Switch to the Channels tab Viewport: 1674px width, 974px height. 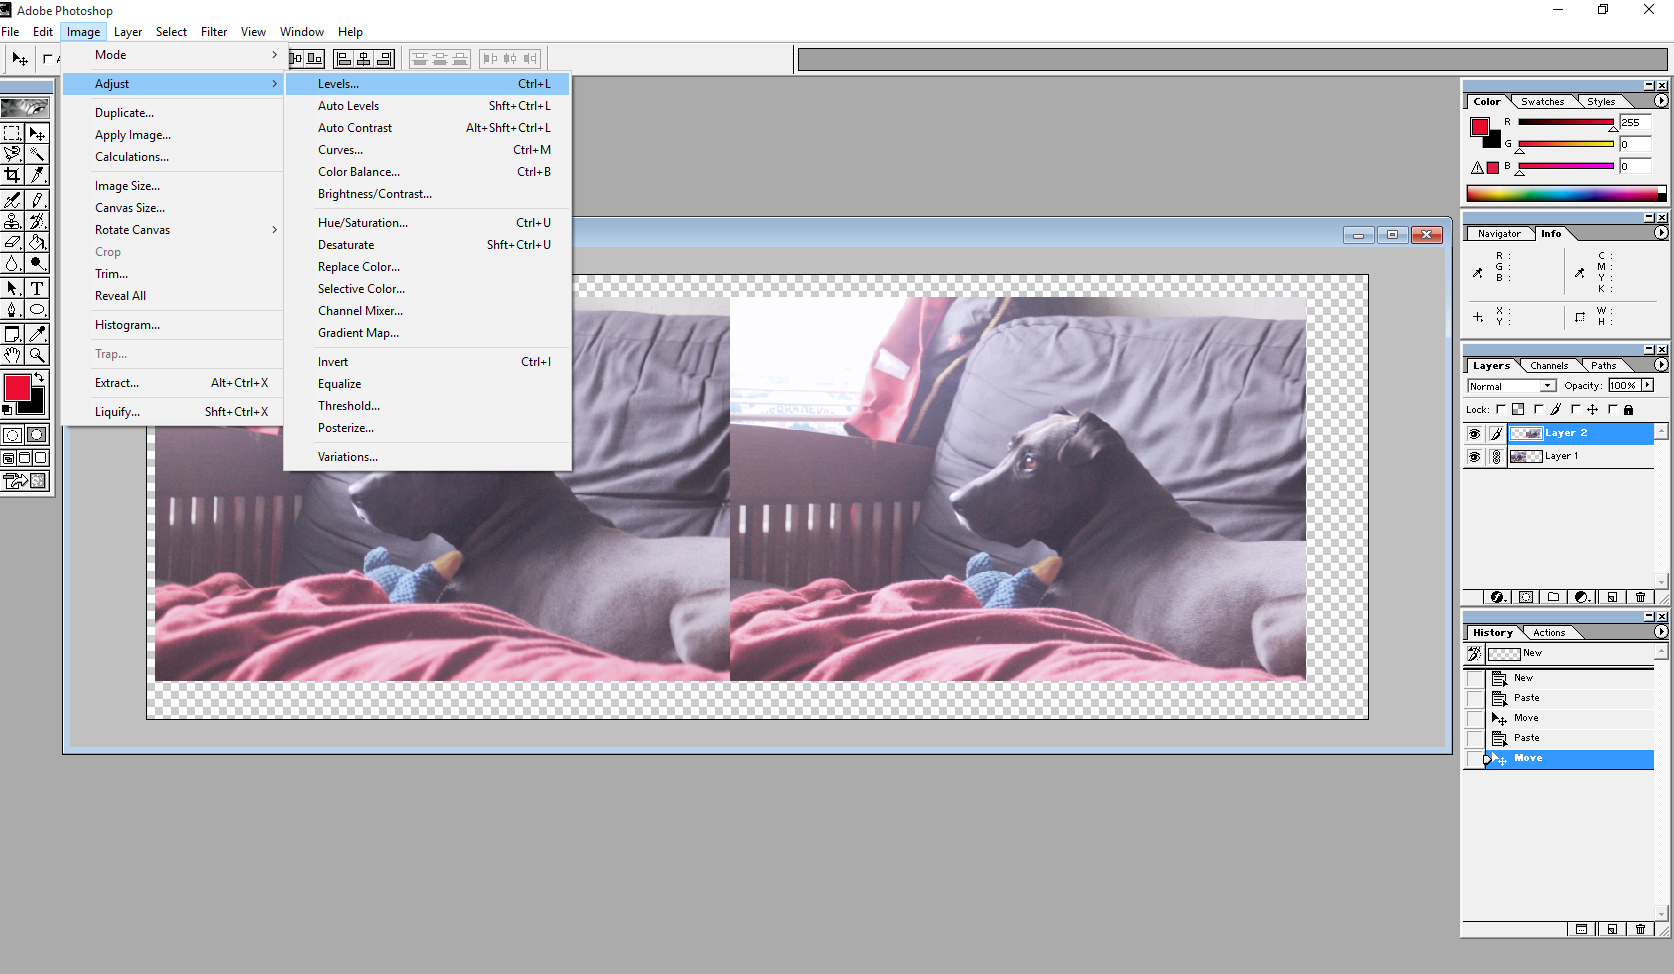pyautogui.click(x=1549, y=366)
